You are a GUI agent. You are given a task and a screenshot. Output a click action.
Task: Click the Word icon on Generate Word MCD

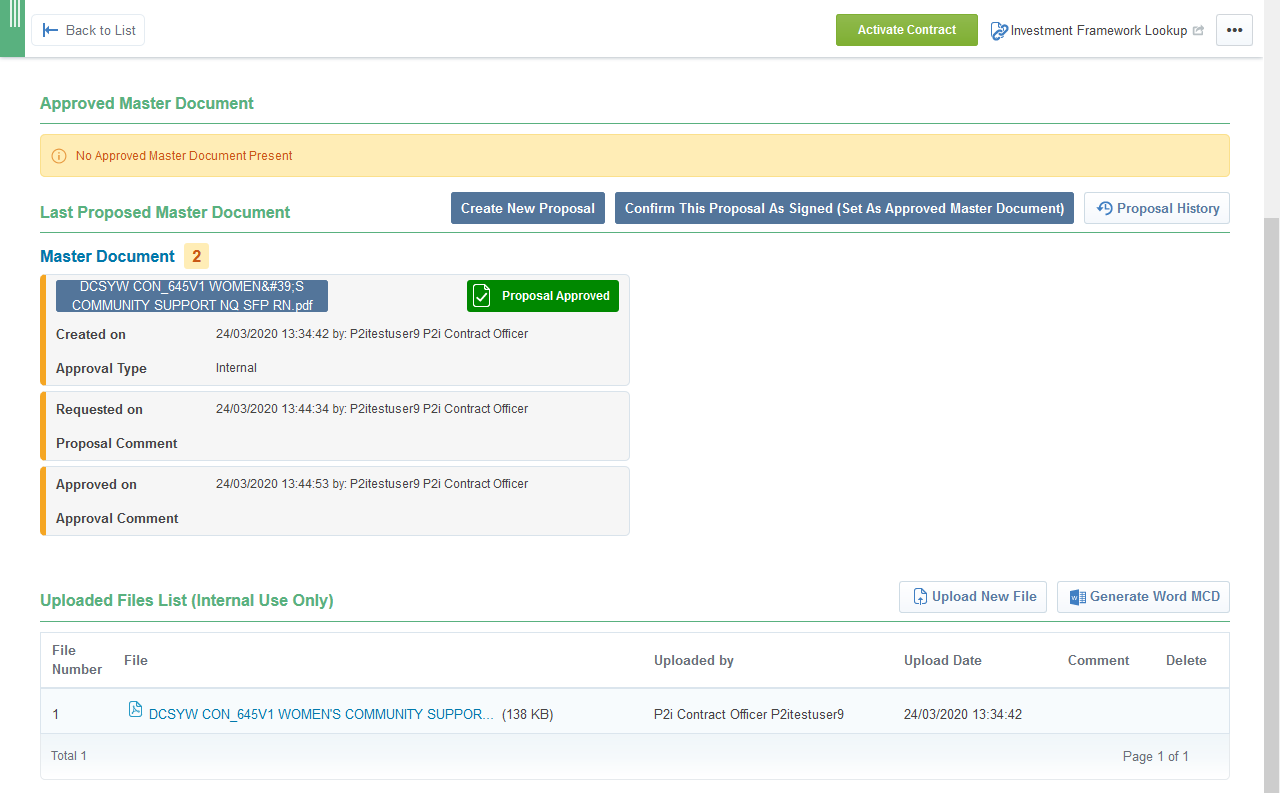point(1077,597)
